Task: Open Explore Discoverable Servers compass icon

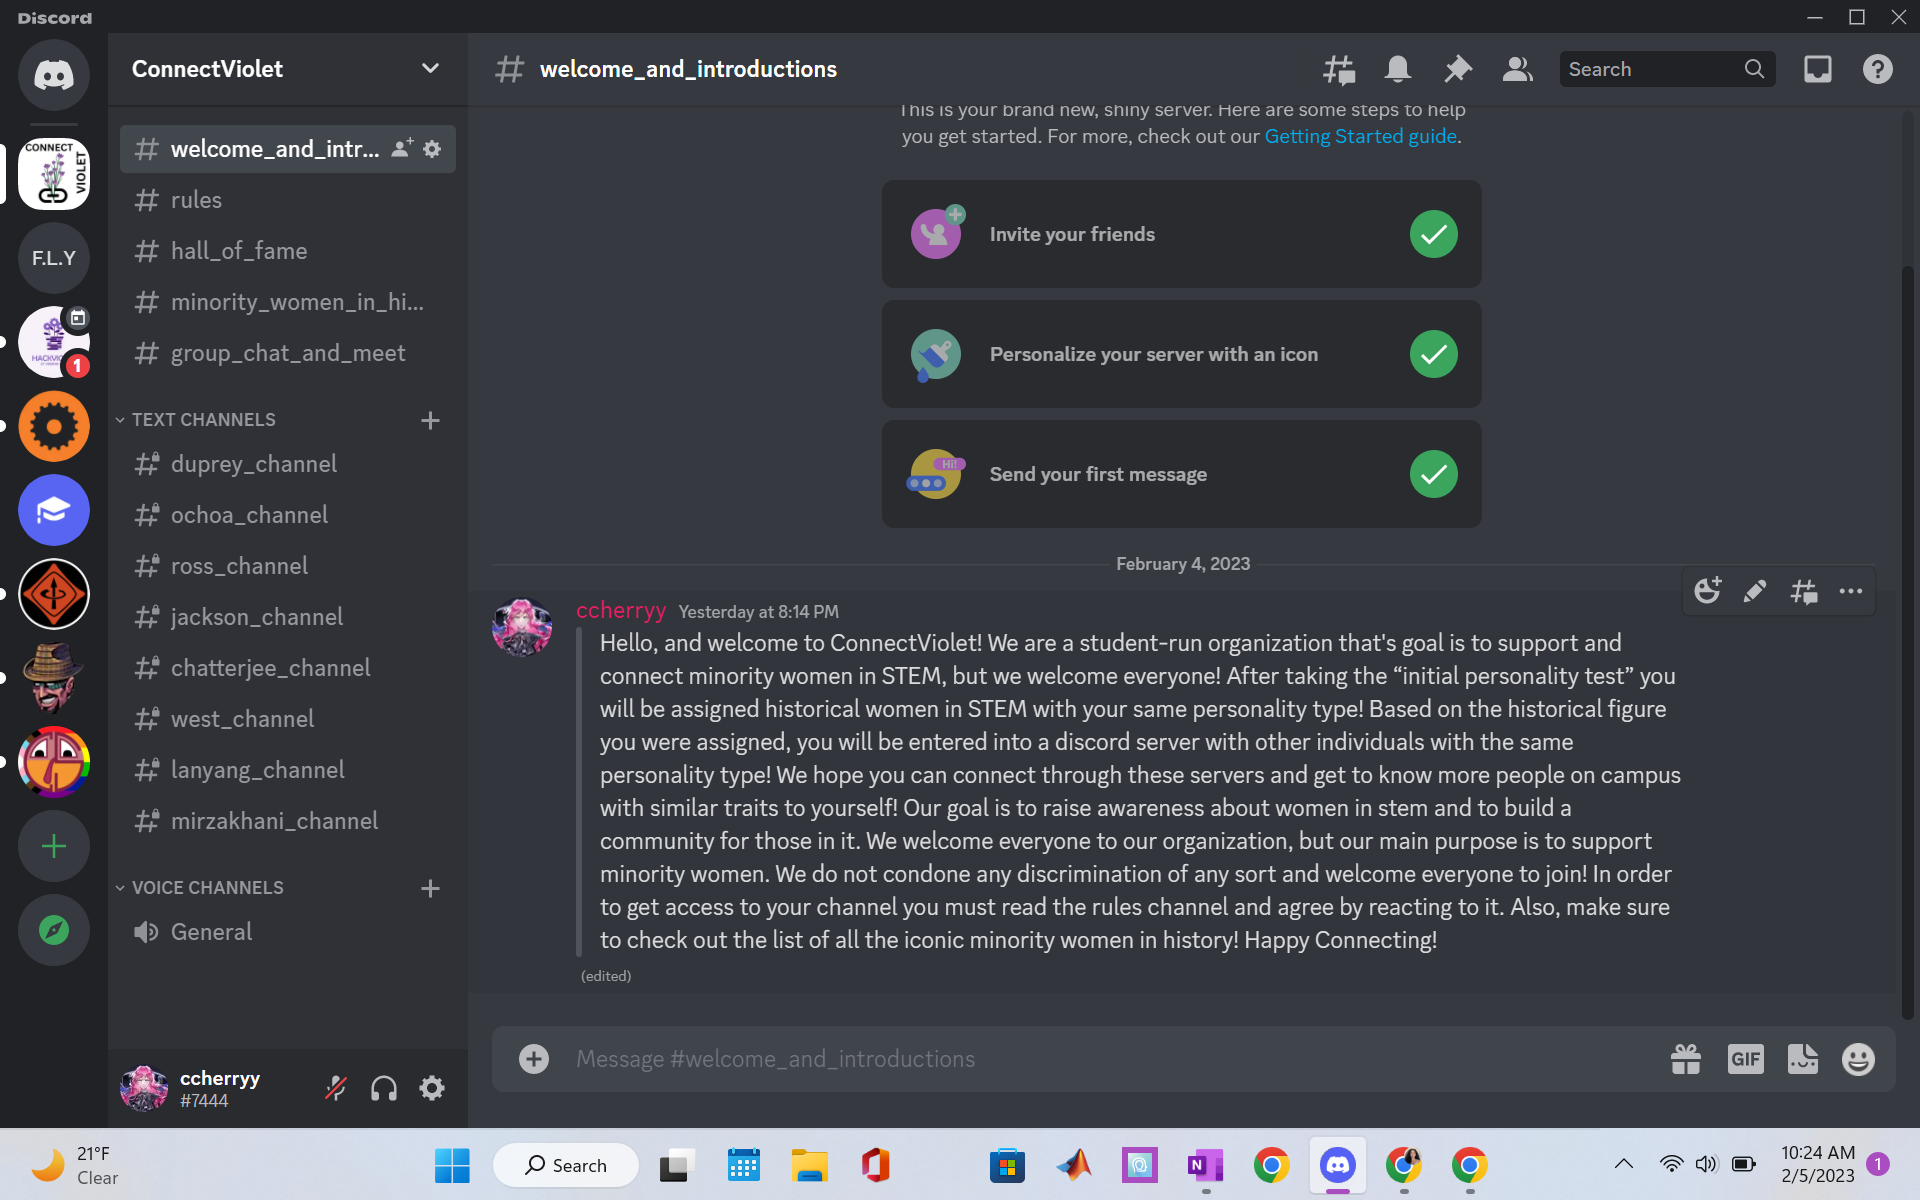Action: point(54,930)
